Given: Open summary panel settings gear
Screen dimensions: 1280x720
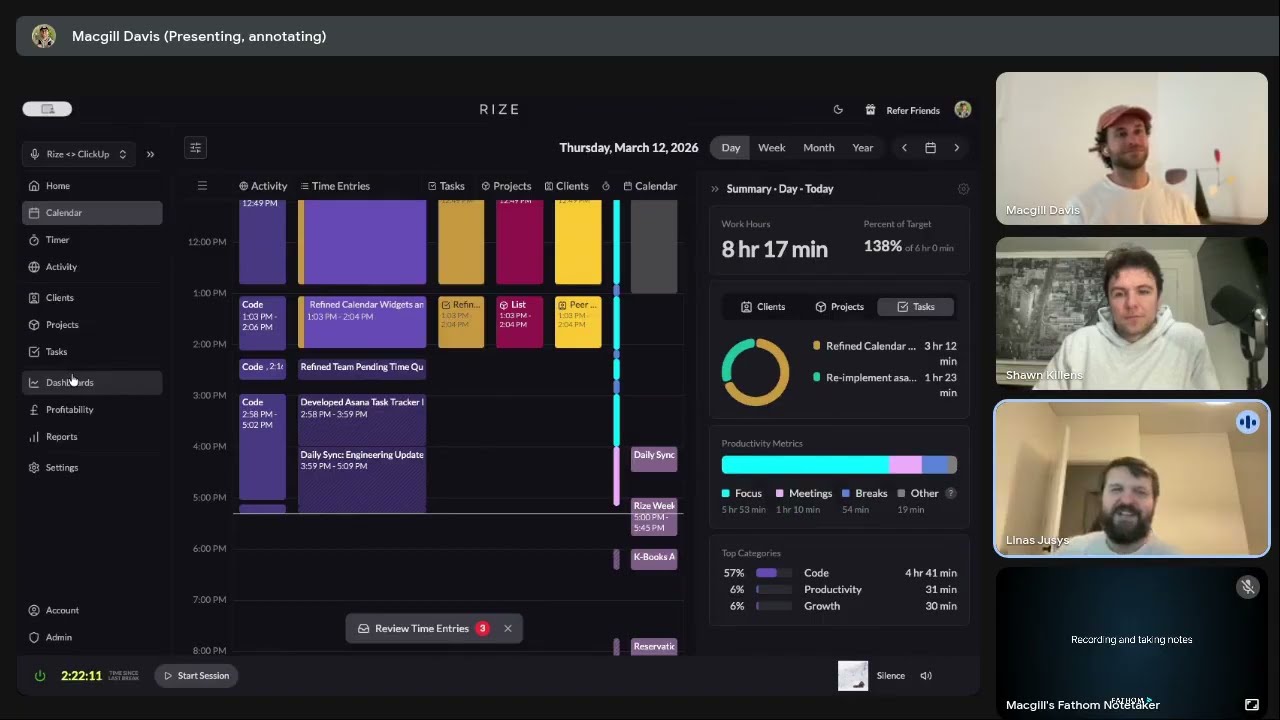Looking at the screenshot, I should [x=963, y=189].
